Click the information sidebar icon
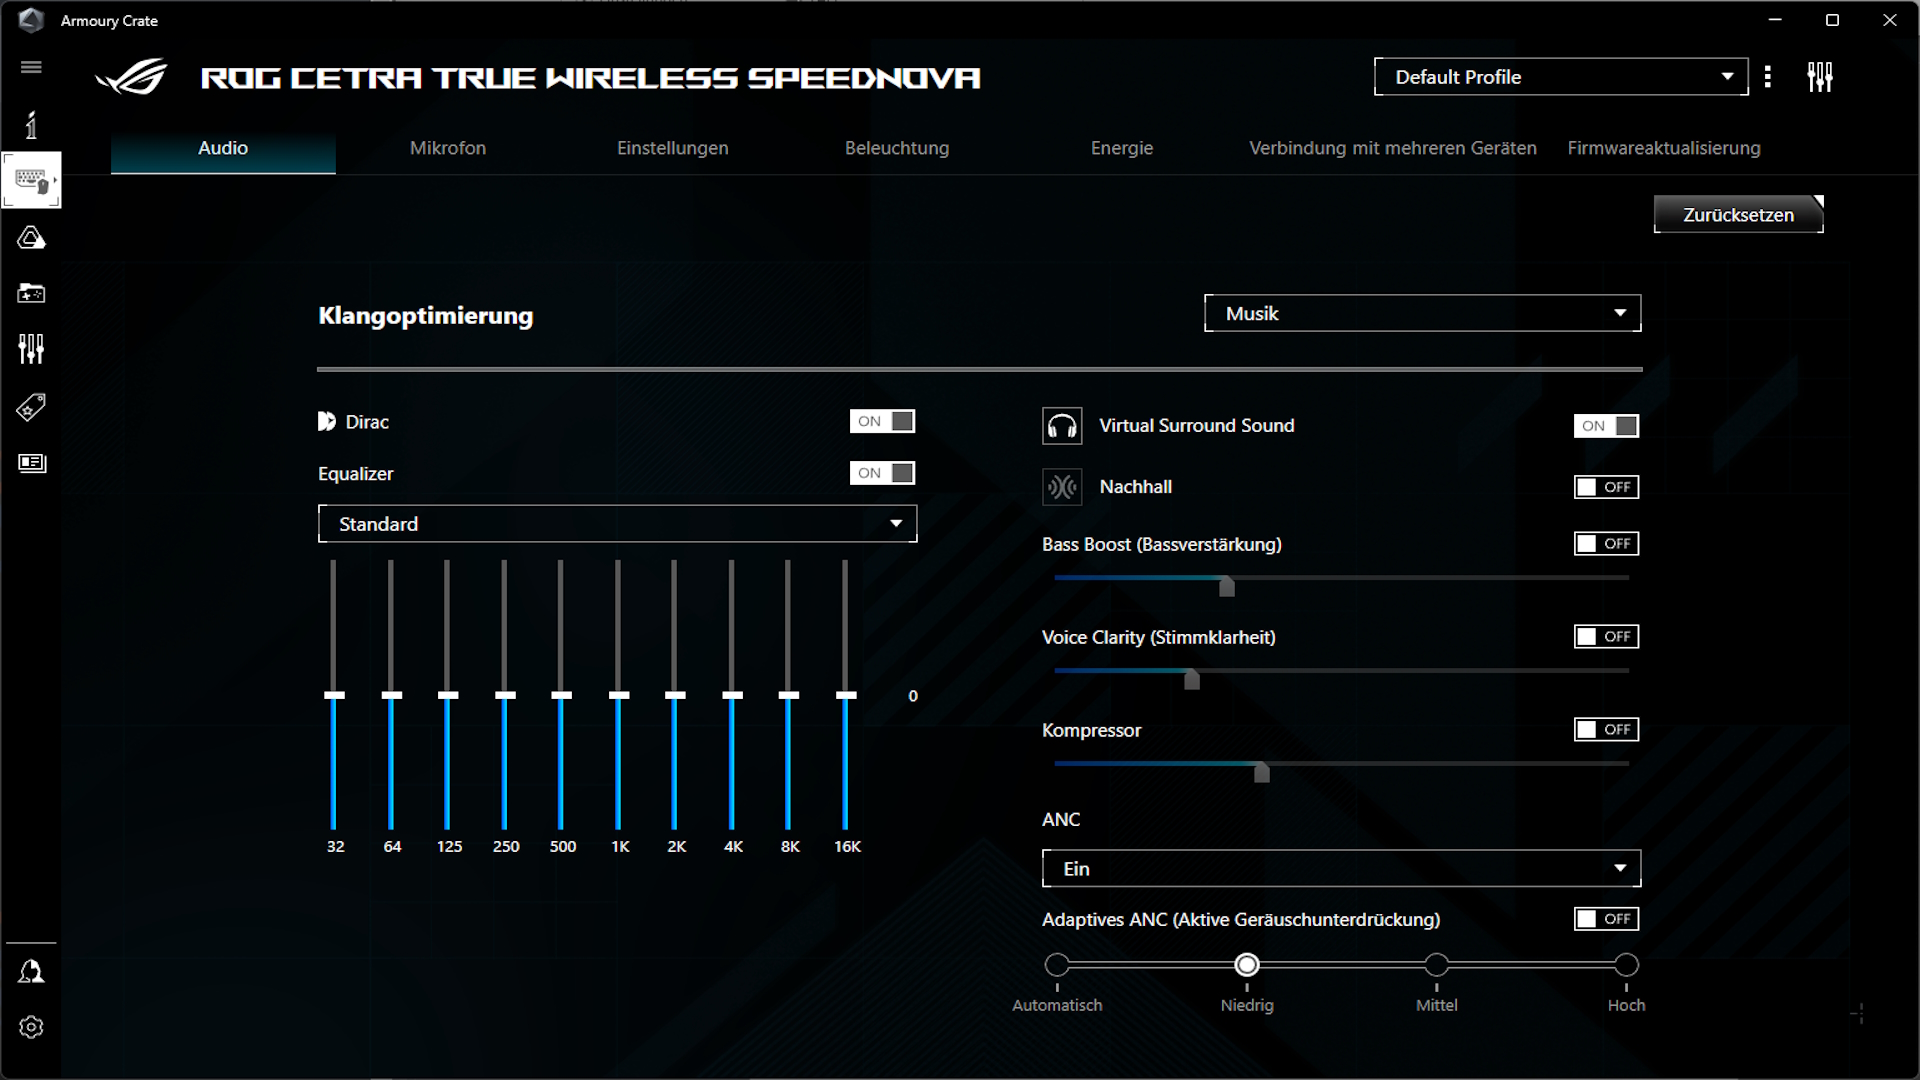The width and height of the screenshot is (1920, 1080). click(31, 124)
